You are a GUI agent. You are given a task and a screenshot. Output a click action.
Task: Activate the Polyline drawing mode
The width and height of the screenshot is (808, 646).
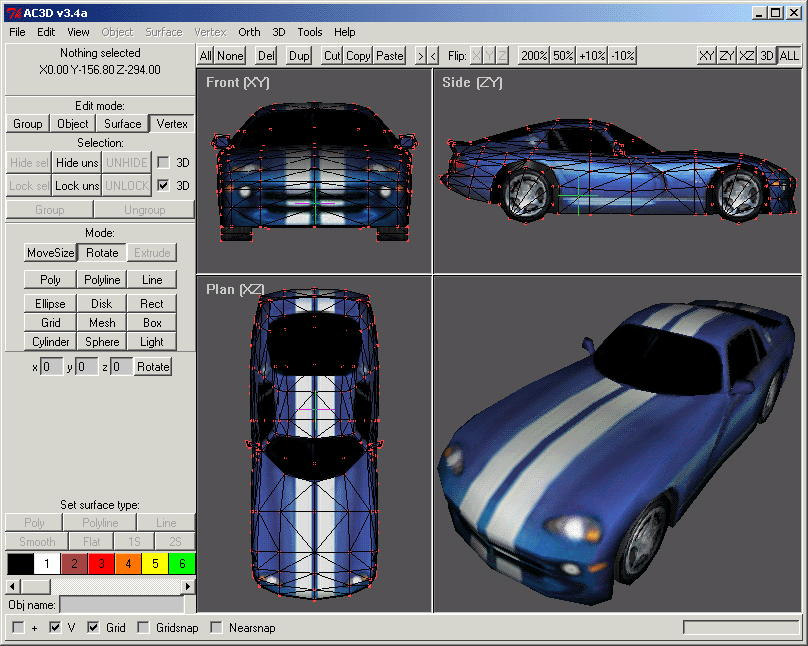(x=101, y=280)
